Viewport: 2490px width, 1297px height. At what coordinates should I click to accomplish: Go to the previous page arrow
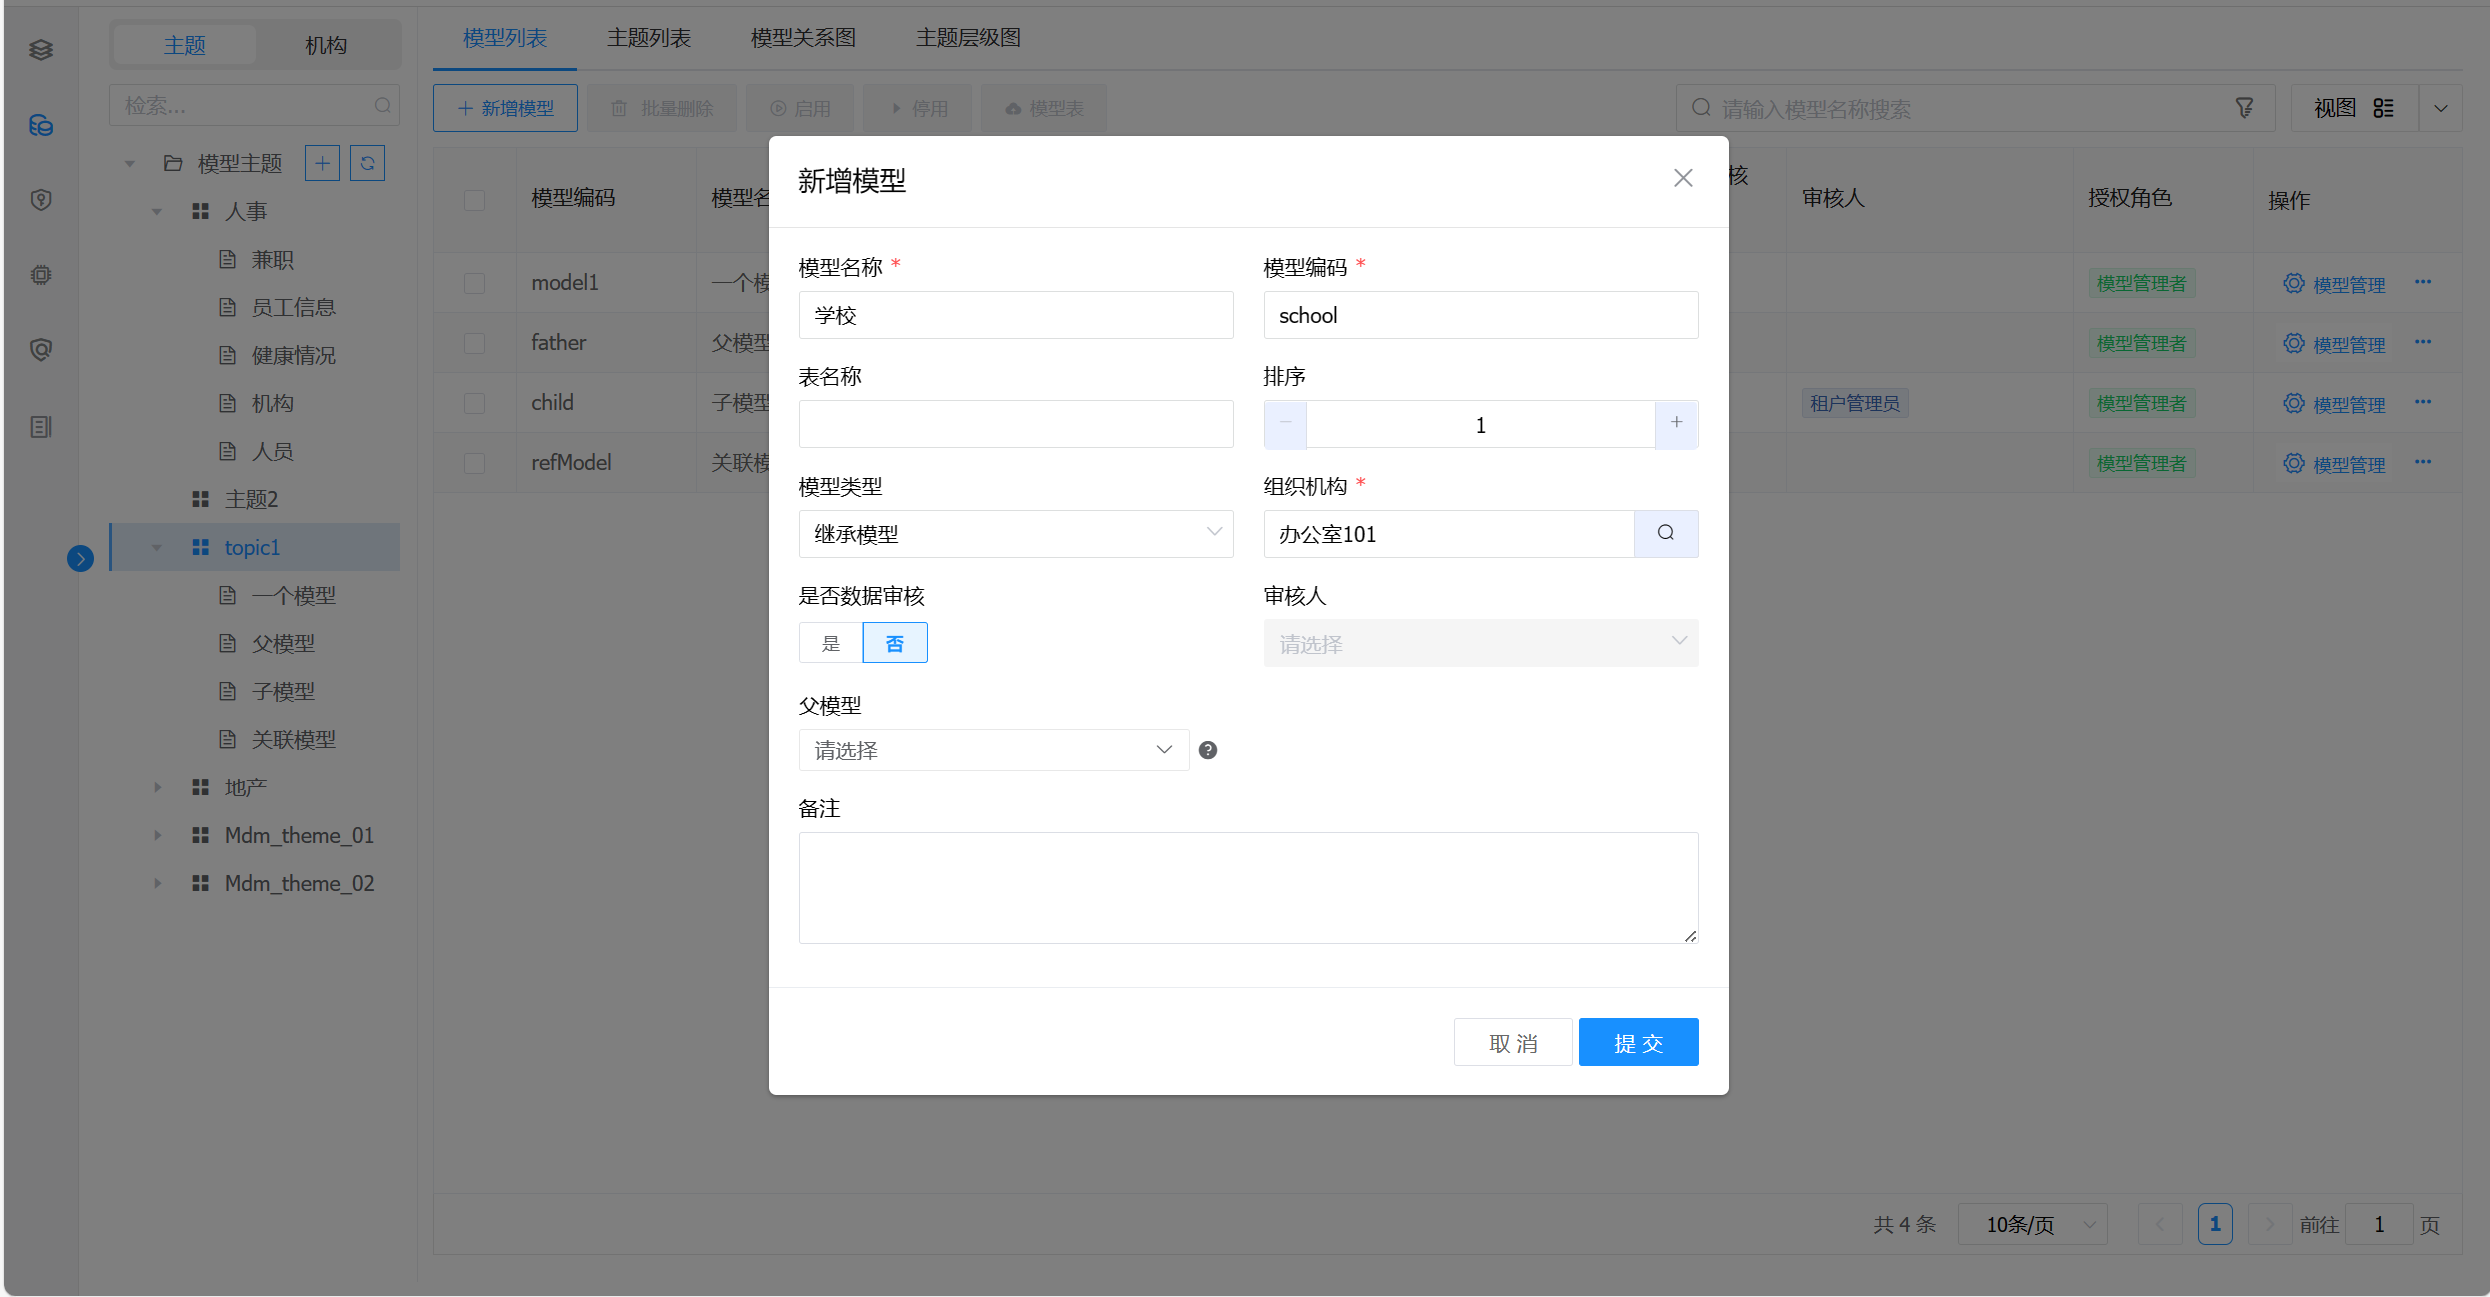point(2160,1224)
